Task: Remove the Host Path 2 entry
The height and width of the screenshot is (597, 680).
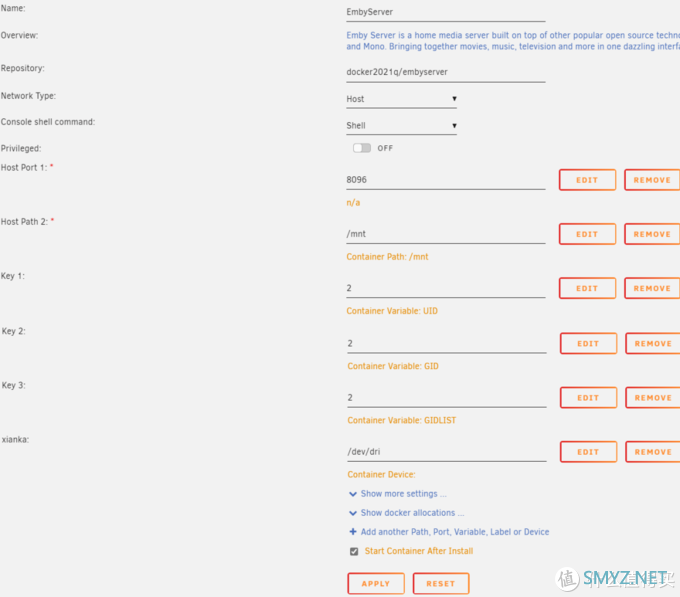Action: [652, 234]
